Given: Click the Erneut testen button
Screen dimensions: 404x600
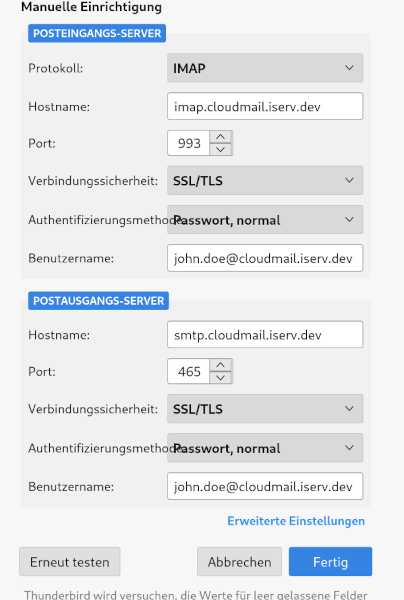Looking at the screenshot, I should pos(70,561).
